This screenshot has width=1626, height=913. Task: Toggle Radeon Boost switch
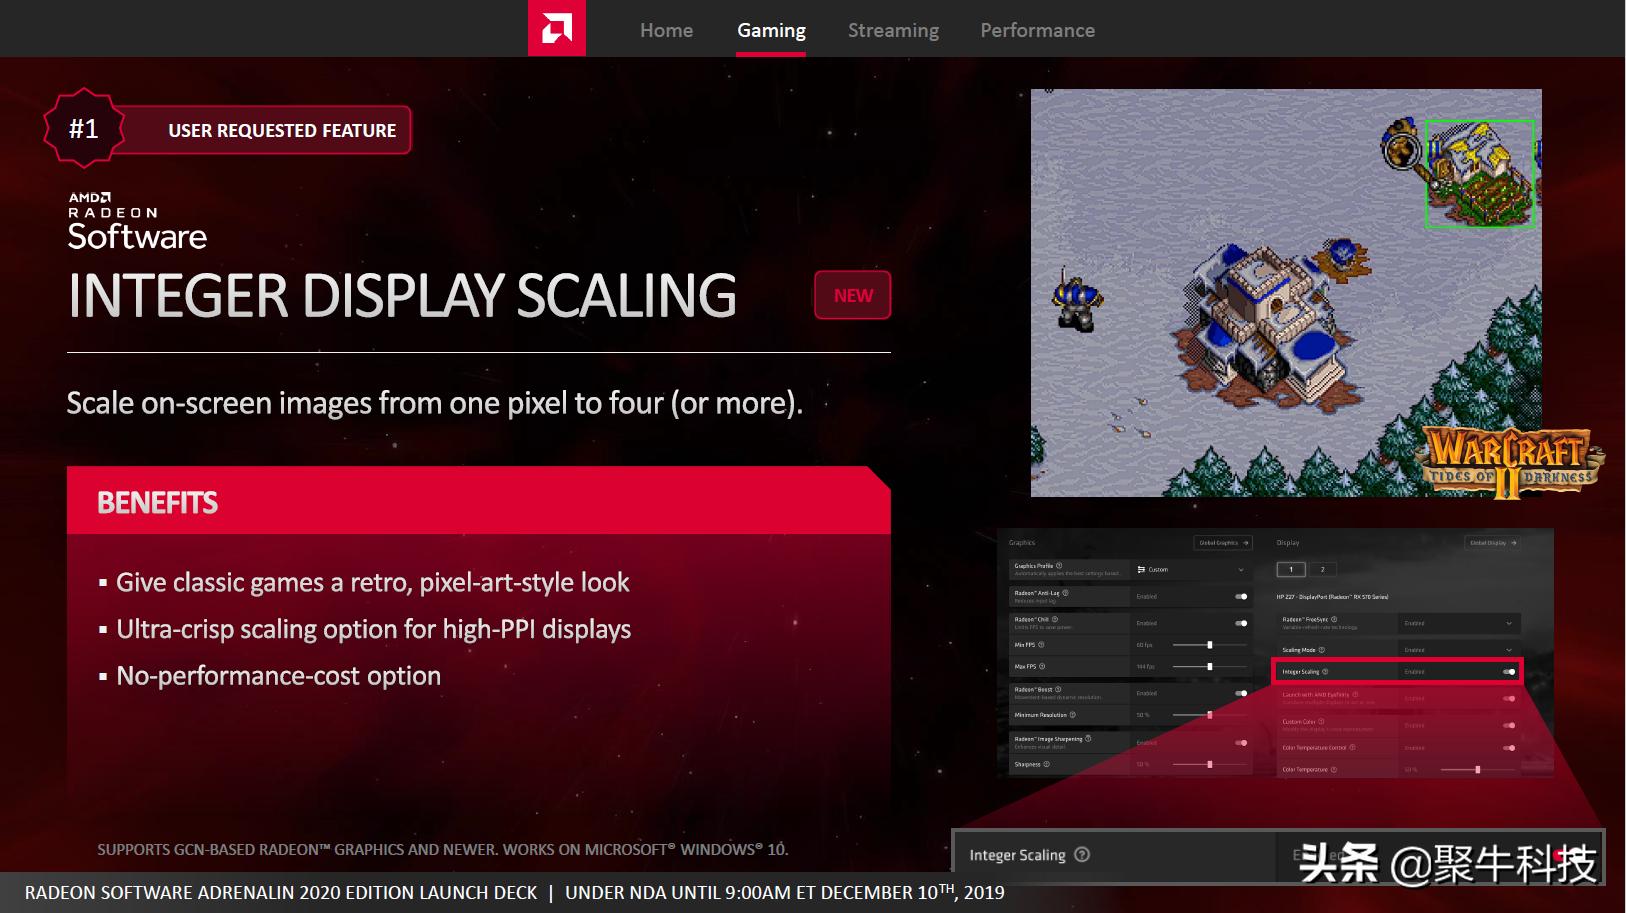click(1241, 693)
